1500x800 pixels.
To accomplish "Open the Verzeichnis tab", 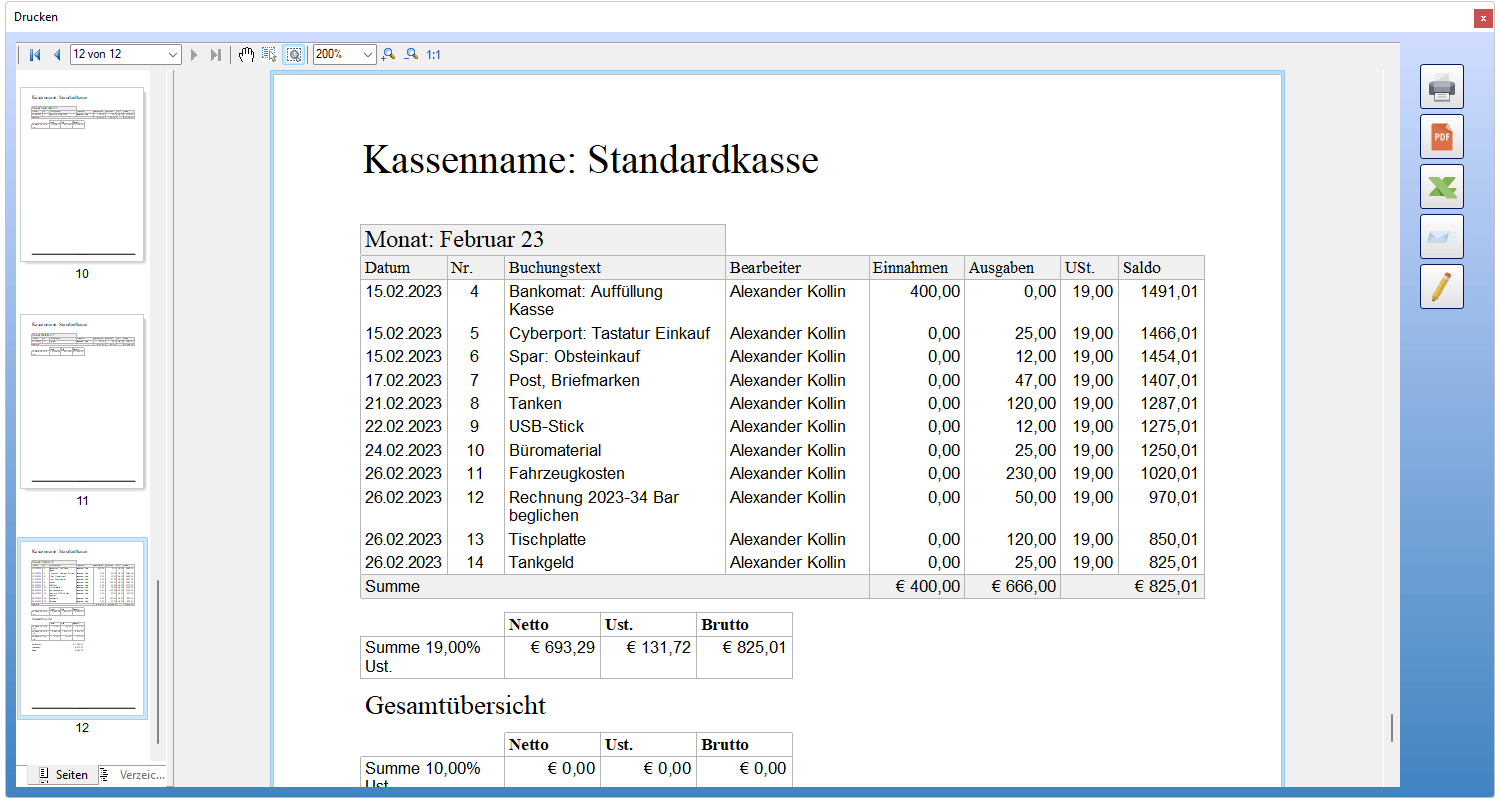I will pyautogui.click(x=133, y=775).
